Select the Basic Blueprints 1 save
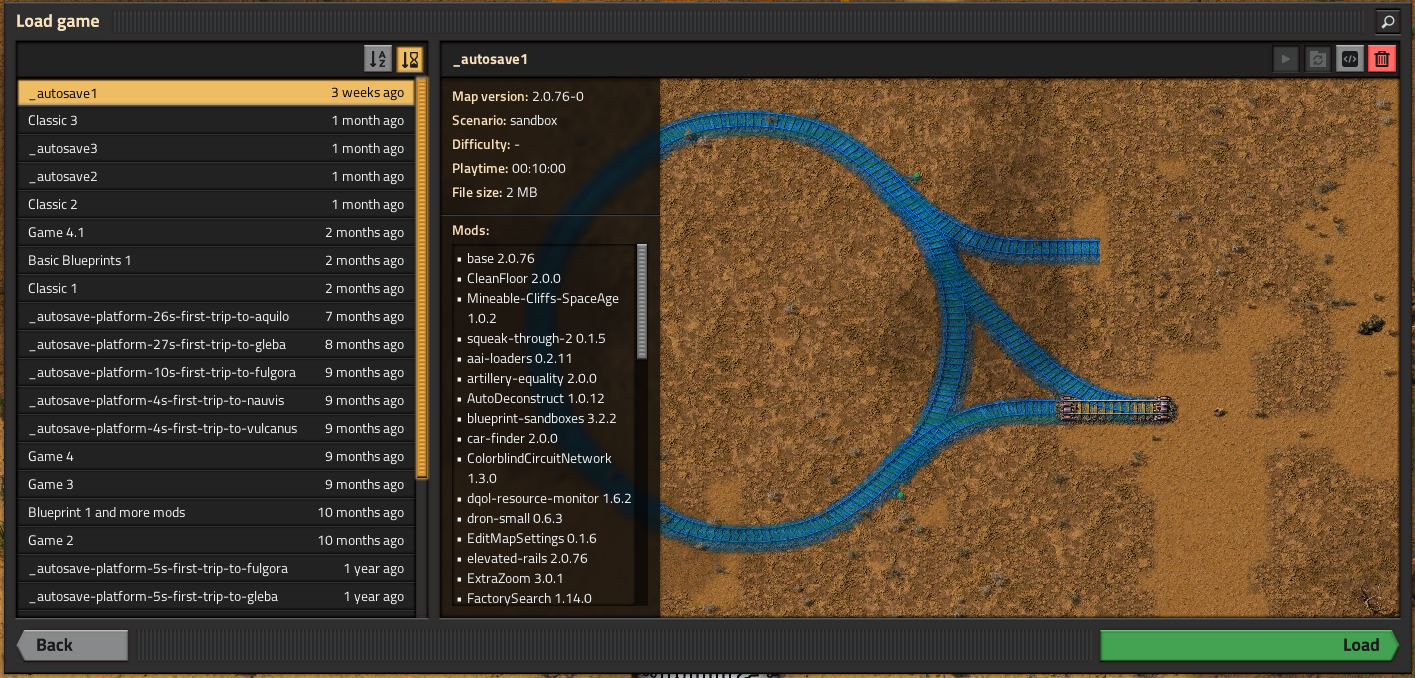The image size is (1415, 678). pos(216,261)
